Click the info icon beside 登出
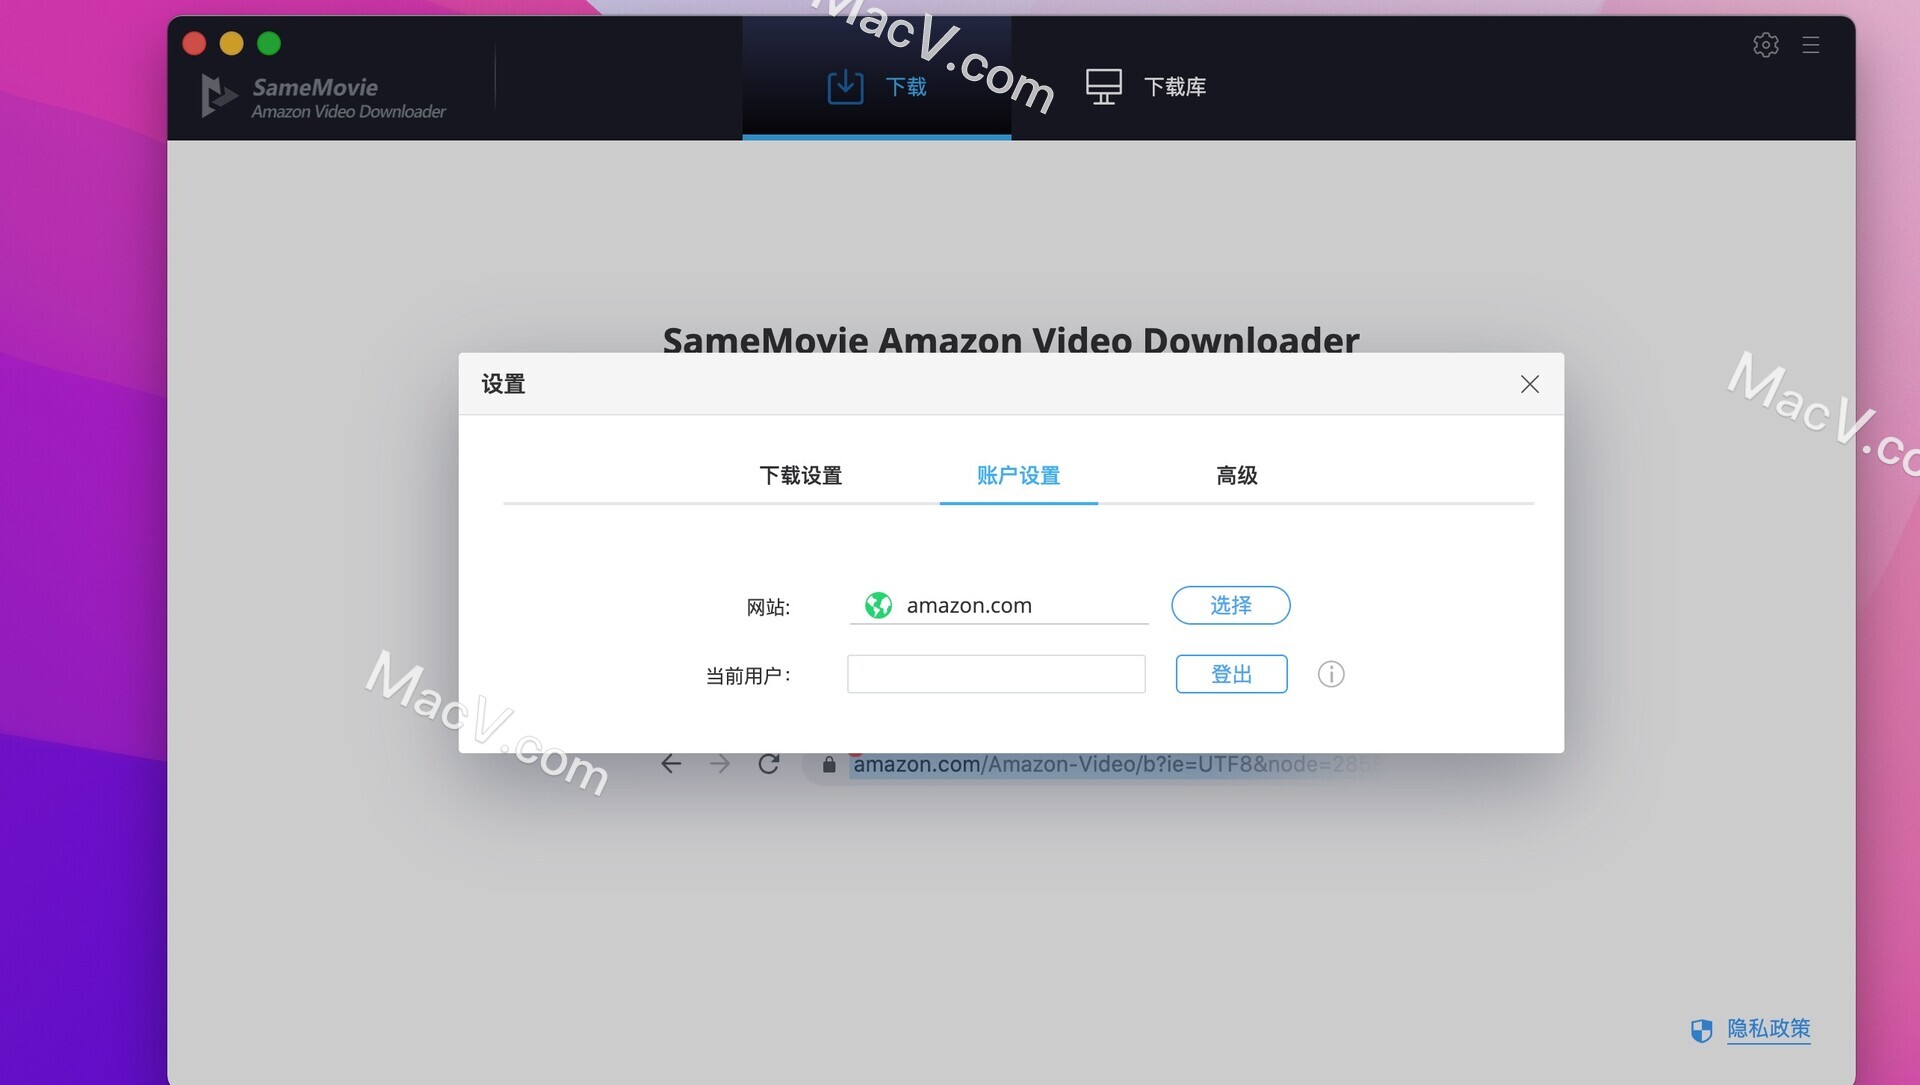Screen dimensions: 1920x1085 point(1331,674)
